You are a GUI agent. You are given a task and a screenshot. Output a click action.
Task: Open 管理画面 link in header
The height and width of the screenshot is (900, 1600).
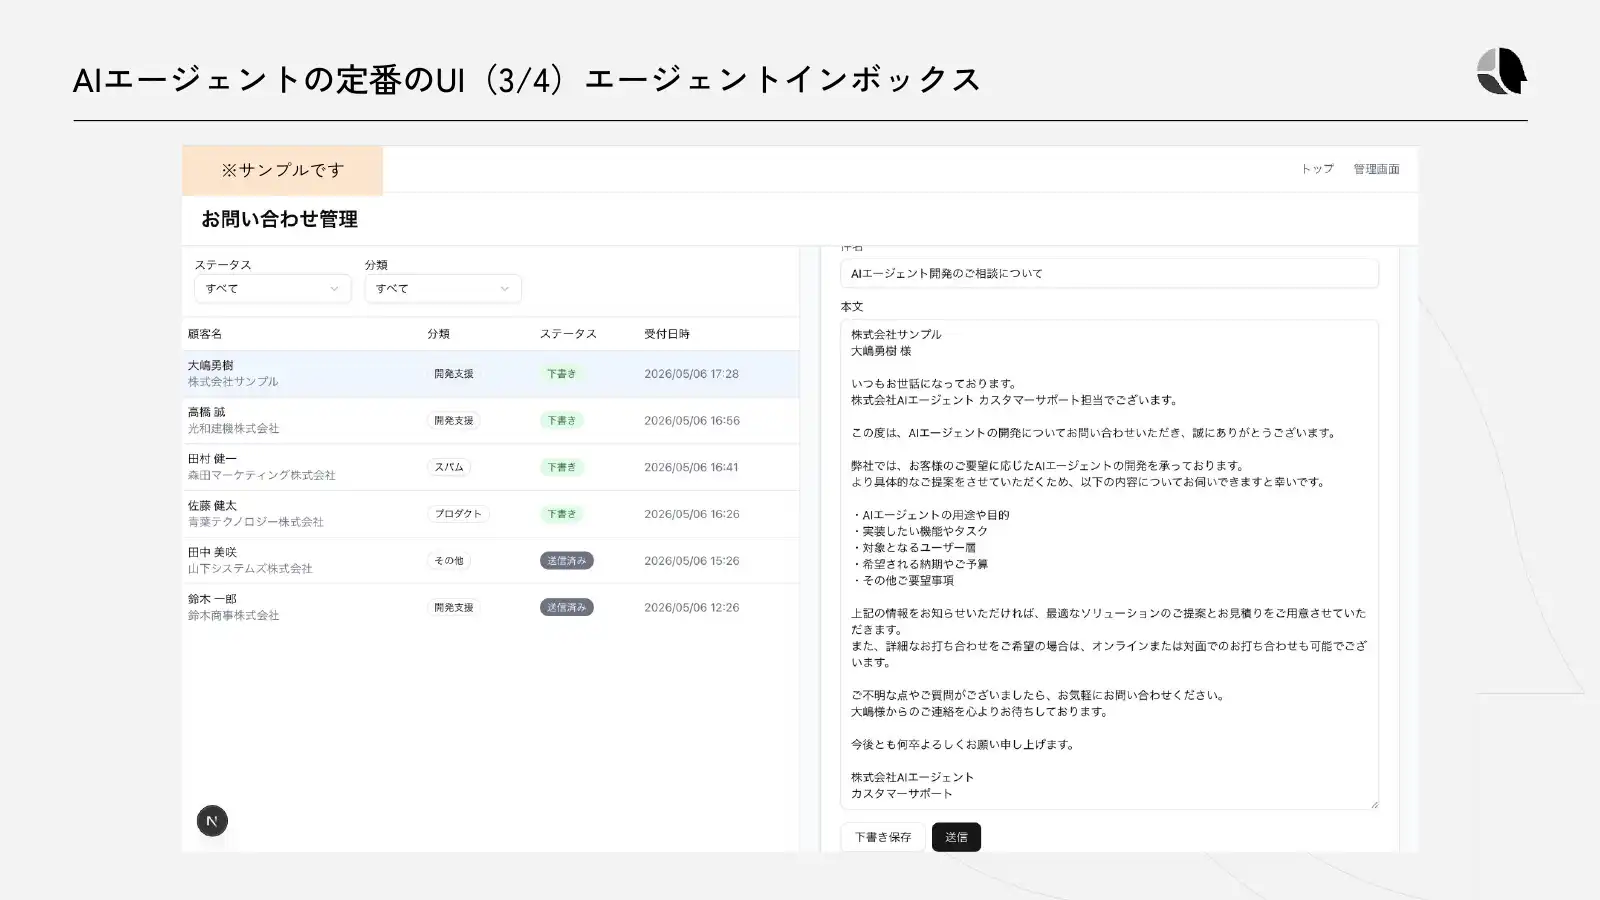coord(1376,169)
